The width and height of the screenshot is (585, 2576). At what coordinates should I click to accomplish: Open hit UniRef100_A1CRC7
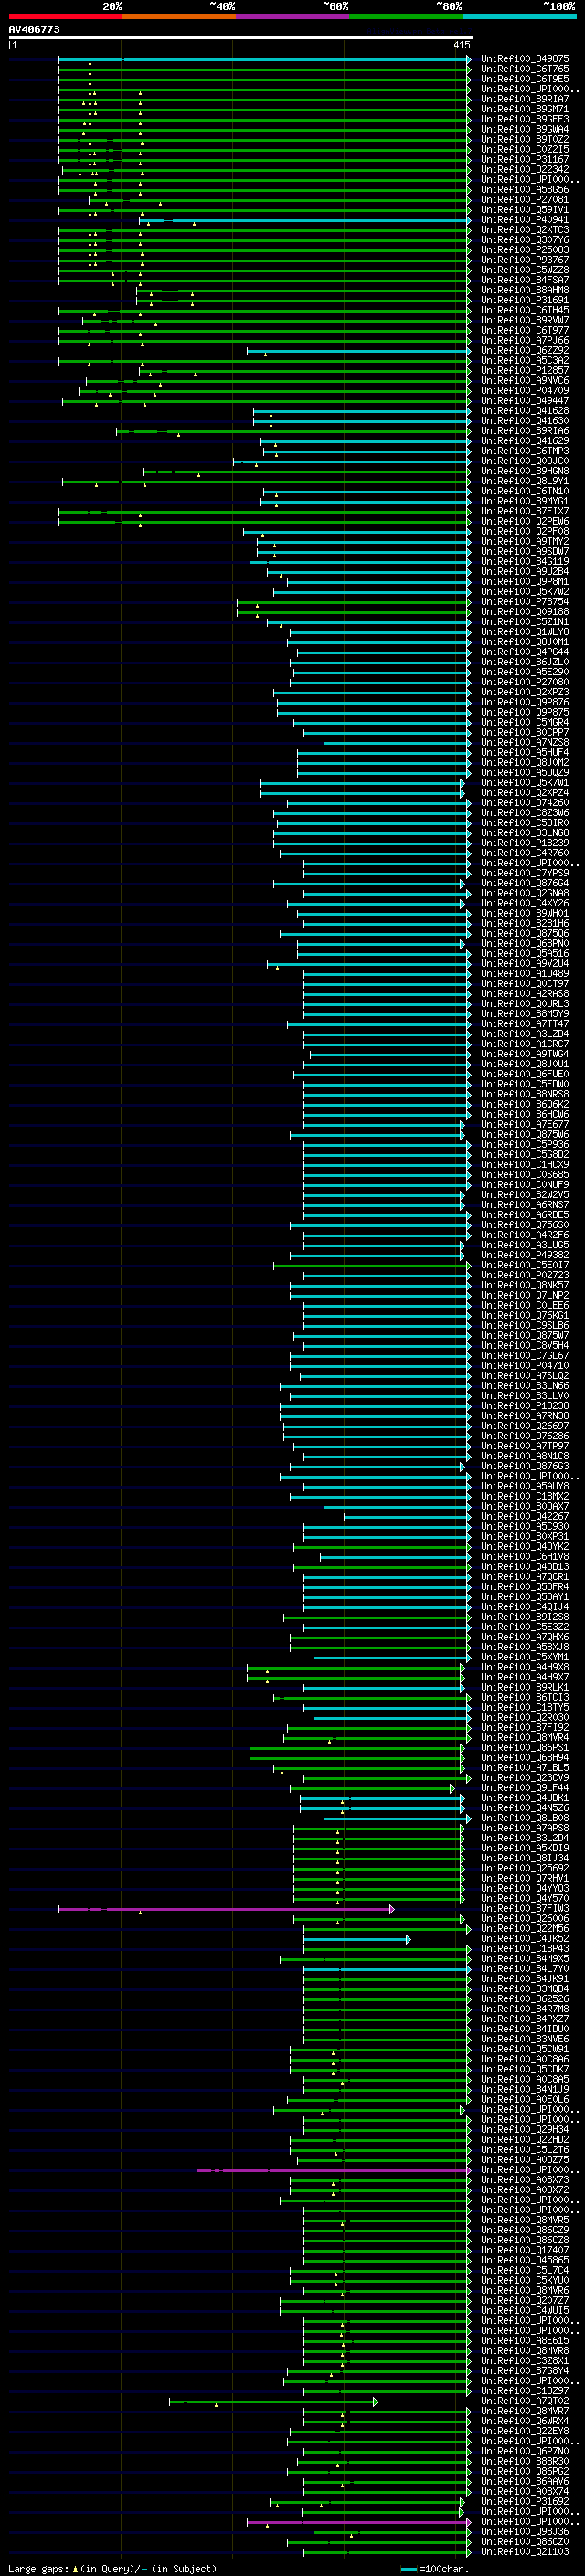[525, 1043]
